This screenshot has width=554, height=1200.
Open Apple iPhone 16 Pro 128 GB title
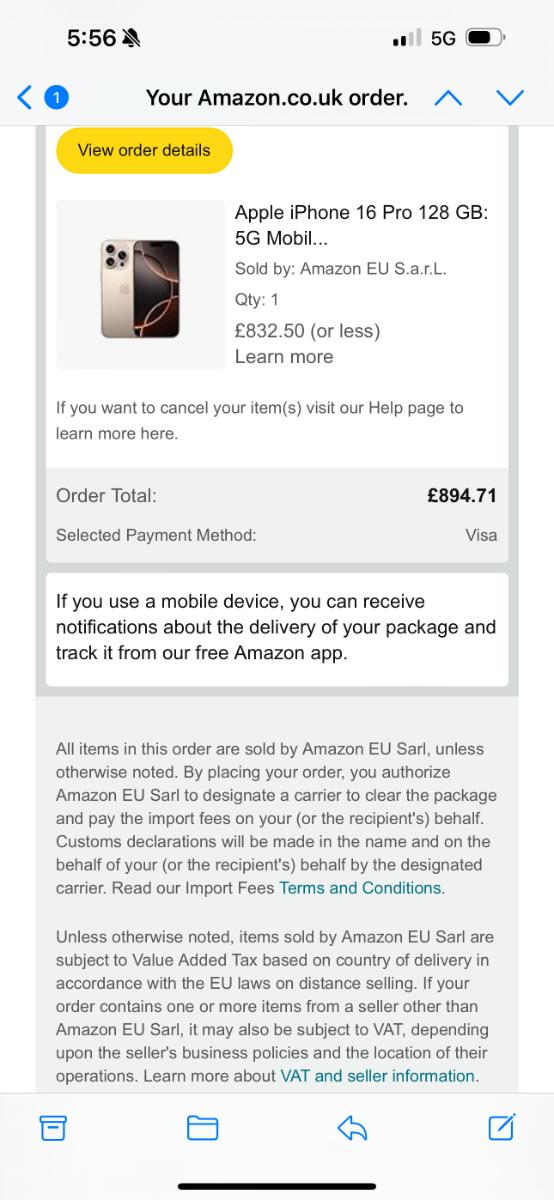pyautogui.click(x=361, y=226)
